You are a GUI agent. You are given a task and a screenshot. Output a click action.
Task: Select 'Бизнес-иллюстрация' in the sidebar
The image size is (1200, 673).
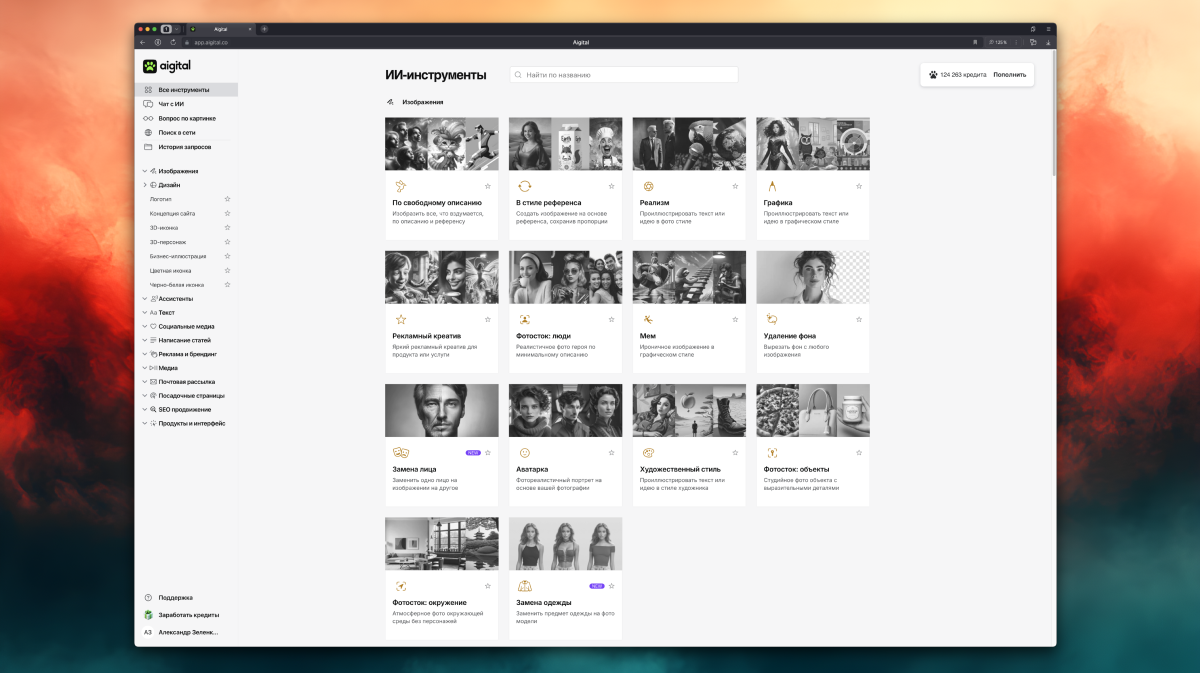point(178,256)
